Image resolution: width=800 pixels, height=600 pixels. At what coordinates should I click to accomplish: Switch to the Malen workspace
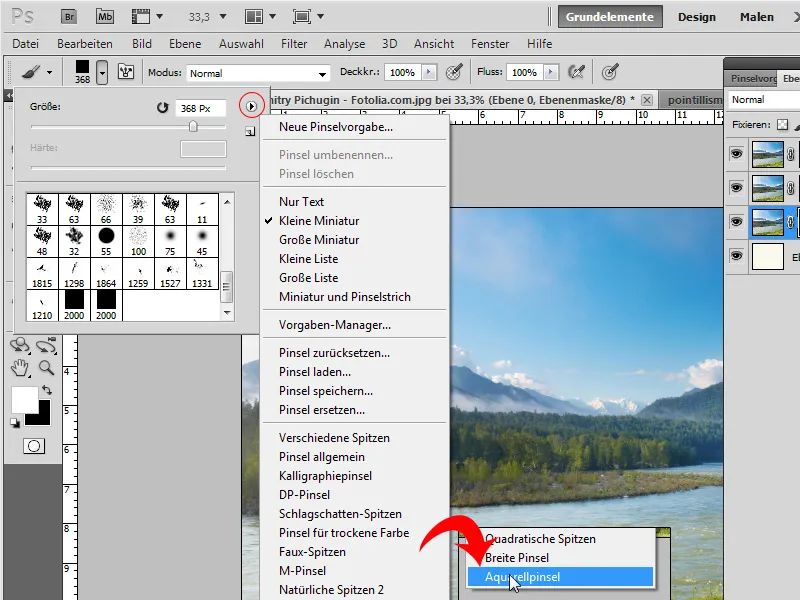(x=757, y=17)
